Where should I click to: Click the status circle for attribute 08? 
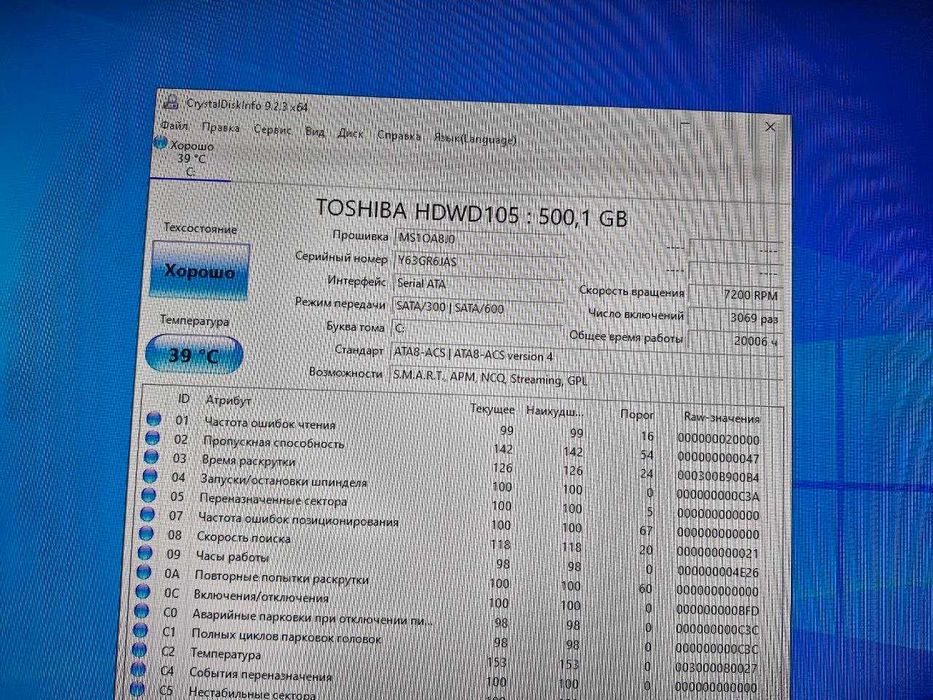tap(146, 533)
